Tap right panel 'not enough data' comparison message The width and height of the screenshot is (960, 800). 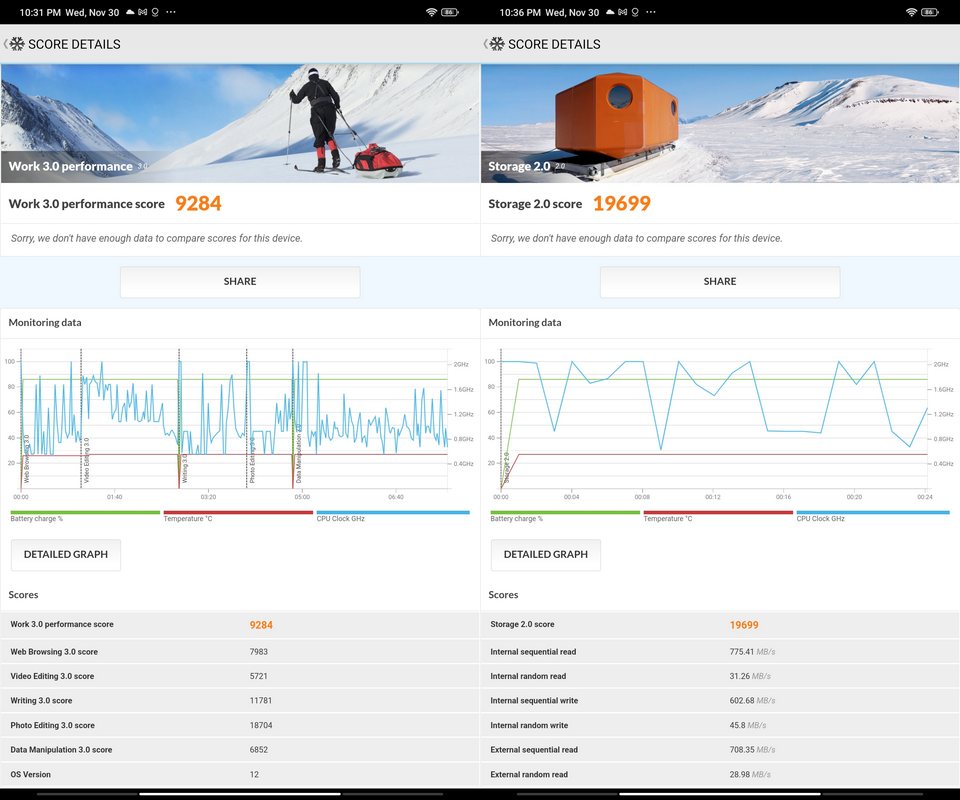pyautogui.click(x=637, y=238)
